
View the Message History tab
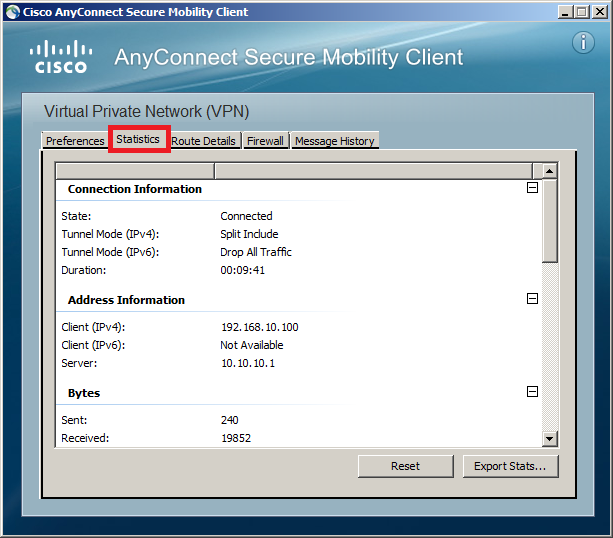point(335,141)
